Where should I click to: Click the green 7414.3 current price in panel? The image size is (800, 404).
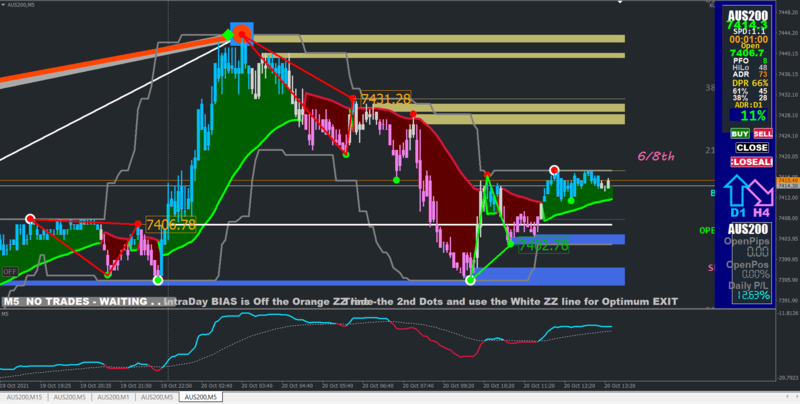coord(746,24)
